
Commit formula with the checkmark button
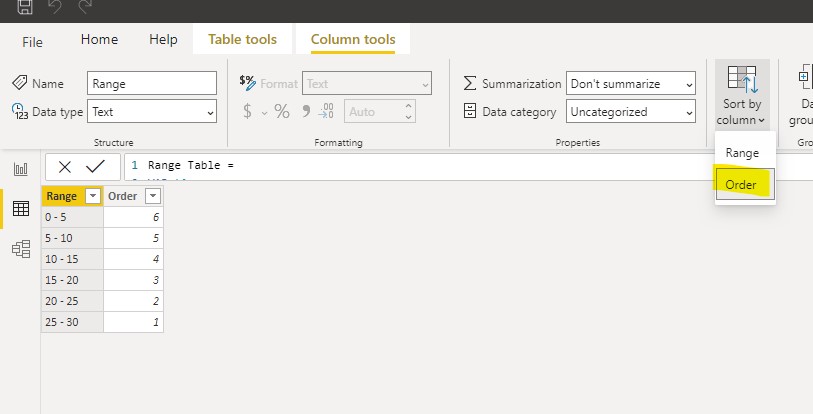pos(95,167)
